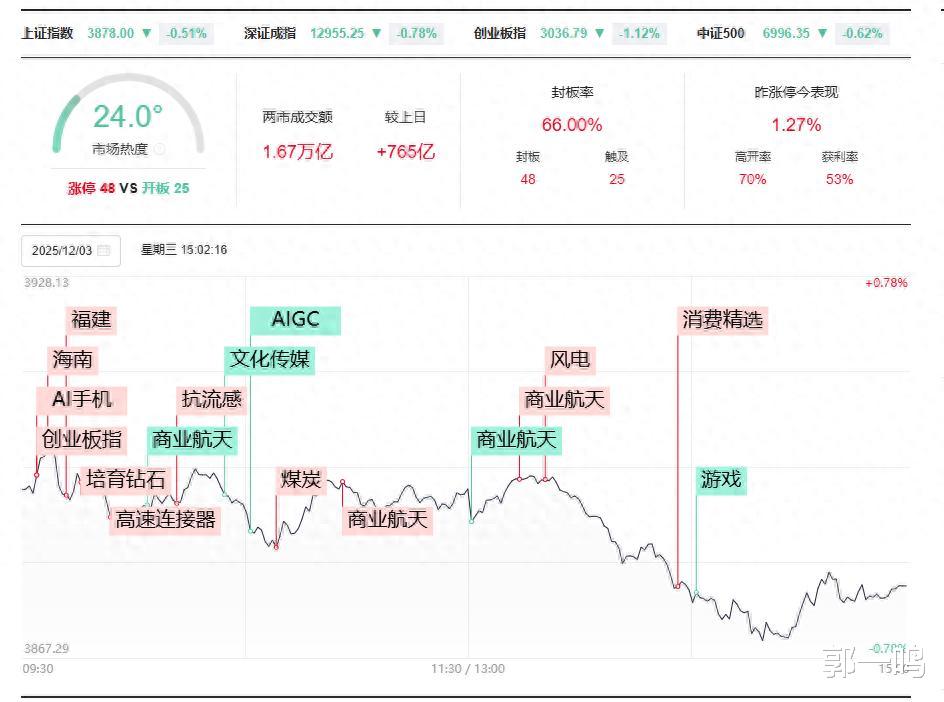The width and height of the screenshot is (944, 702).
Task: Click the down arrow beside 深证成指 12955.25
Action: 377,33
